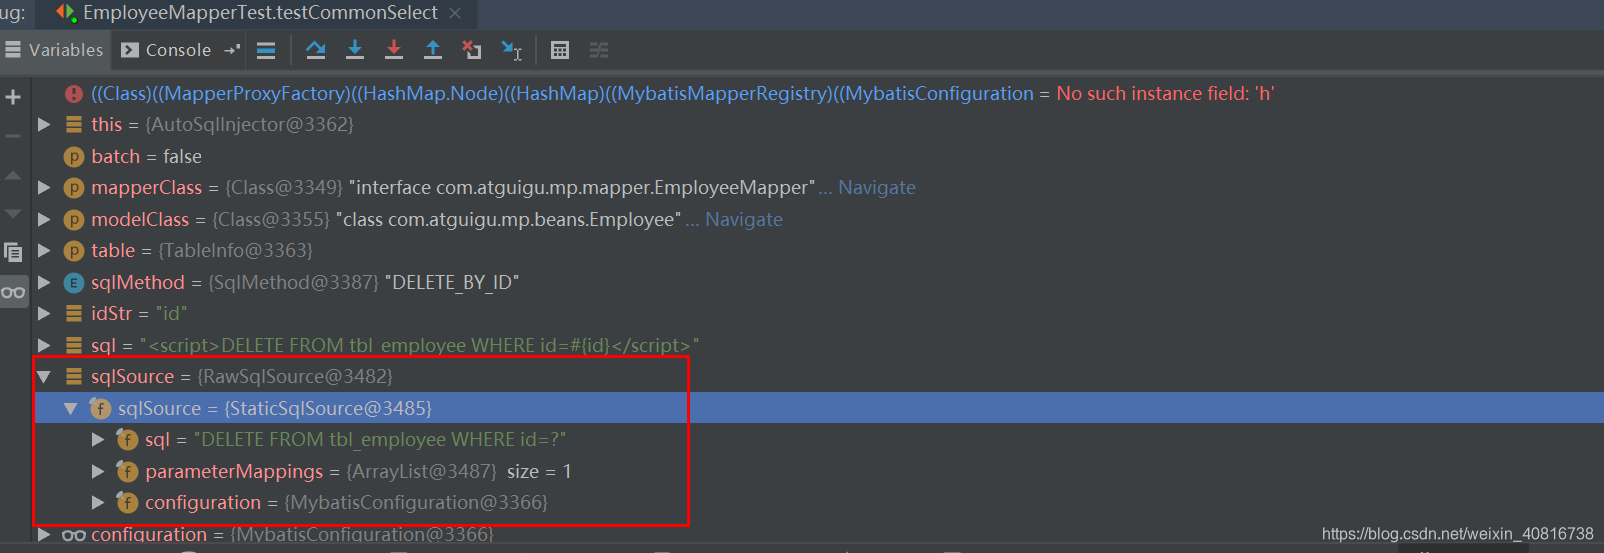Add new watch with plus icon

coord(13,97)
